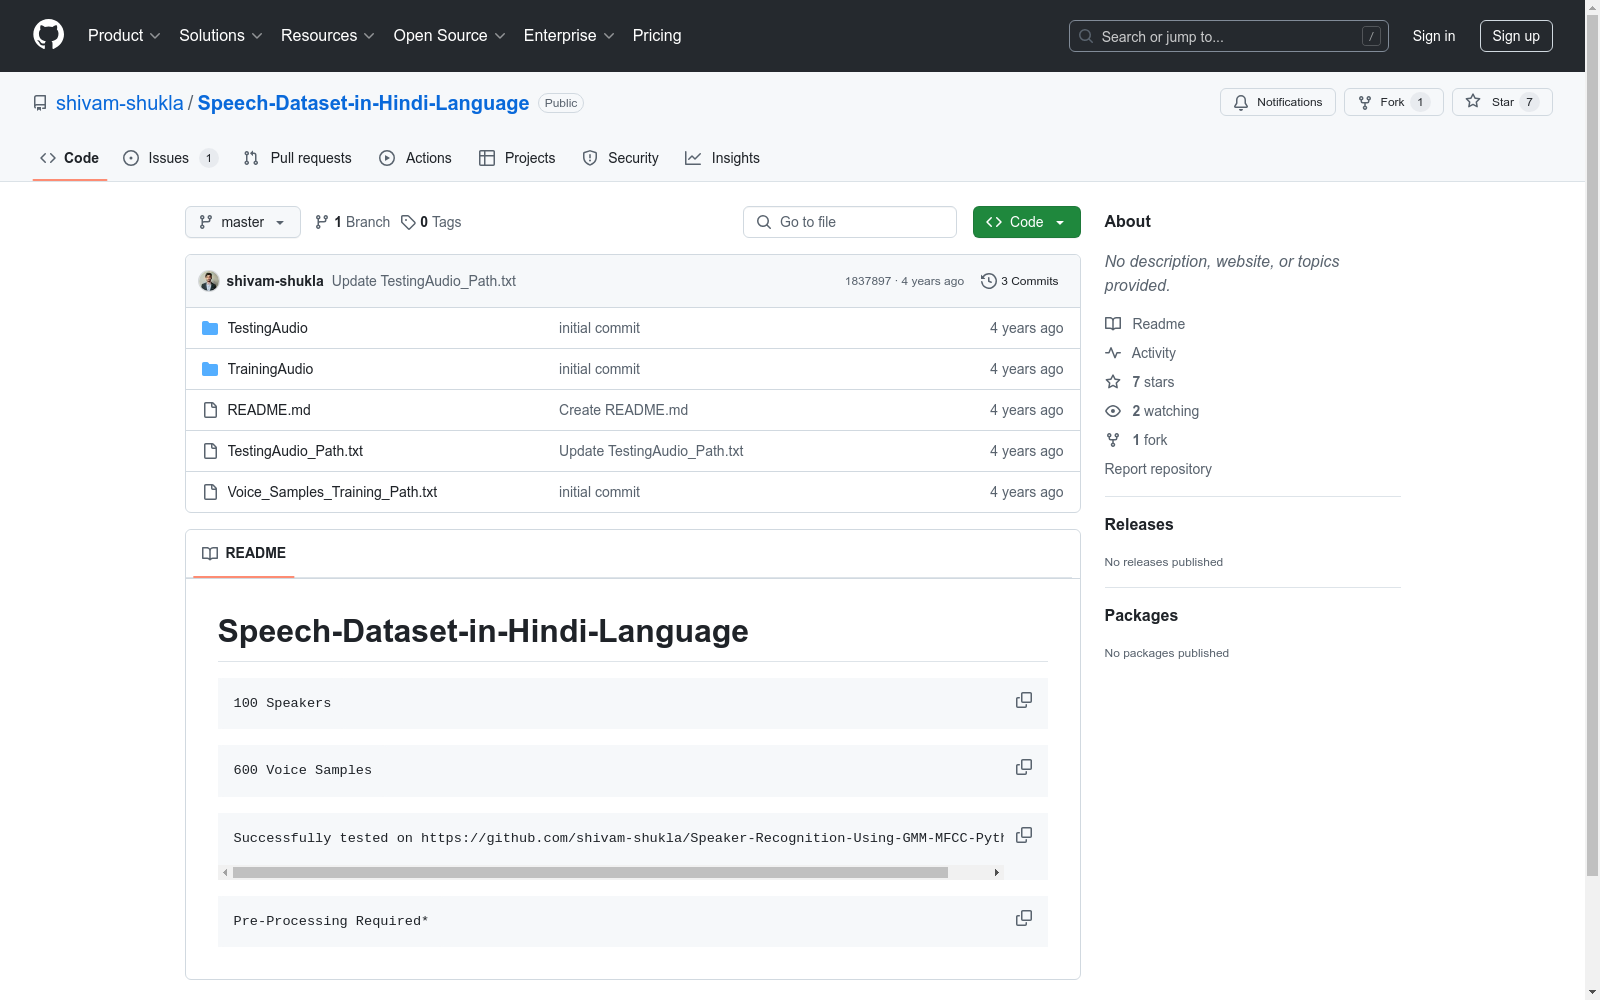Click the Sign in link

1434,36
